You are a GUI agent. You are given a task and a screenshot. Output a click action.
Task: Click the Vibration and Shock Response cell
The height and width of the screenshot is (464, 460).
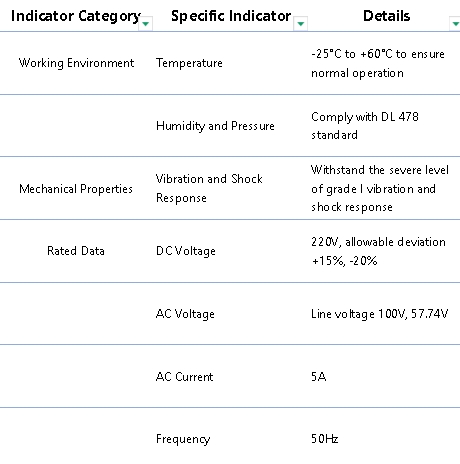[231, 188]
